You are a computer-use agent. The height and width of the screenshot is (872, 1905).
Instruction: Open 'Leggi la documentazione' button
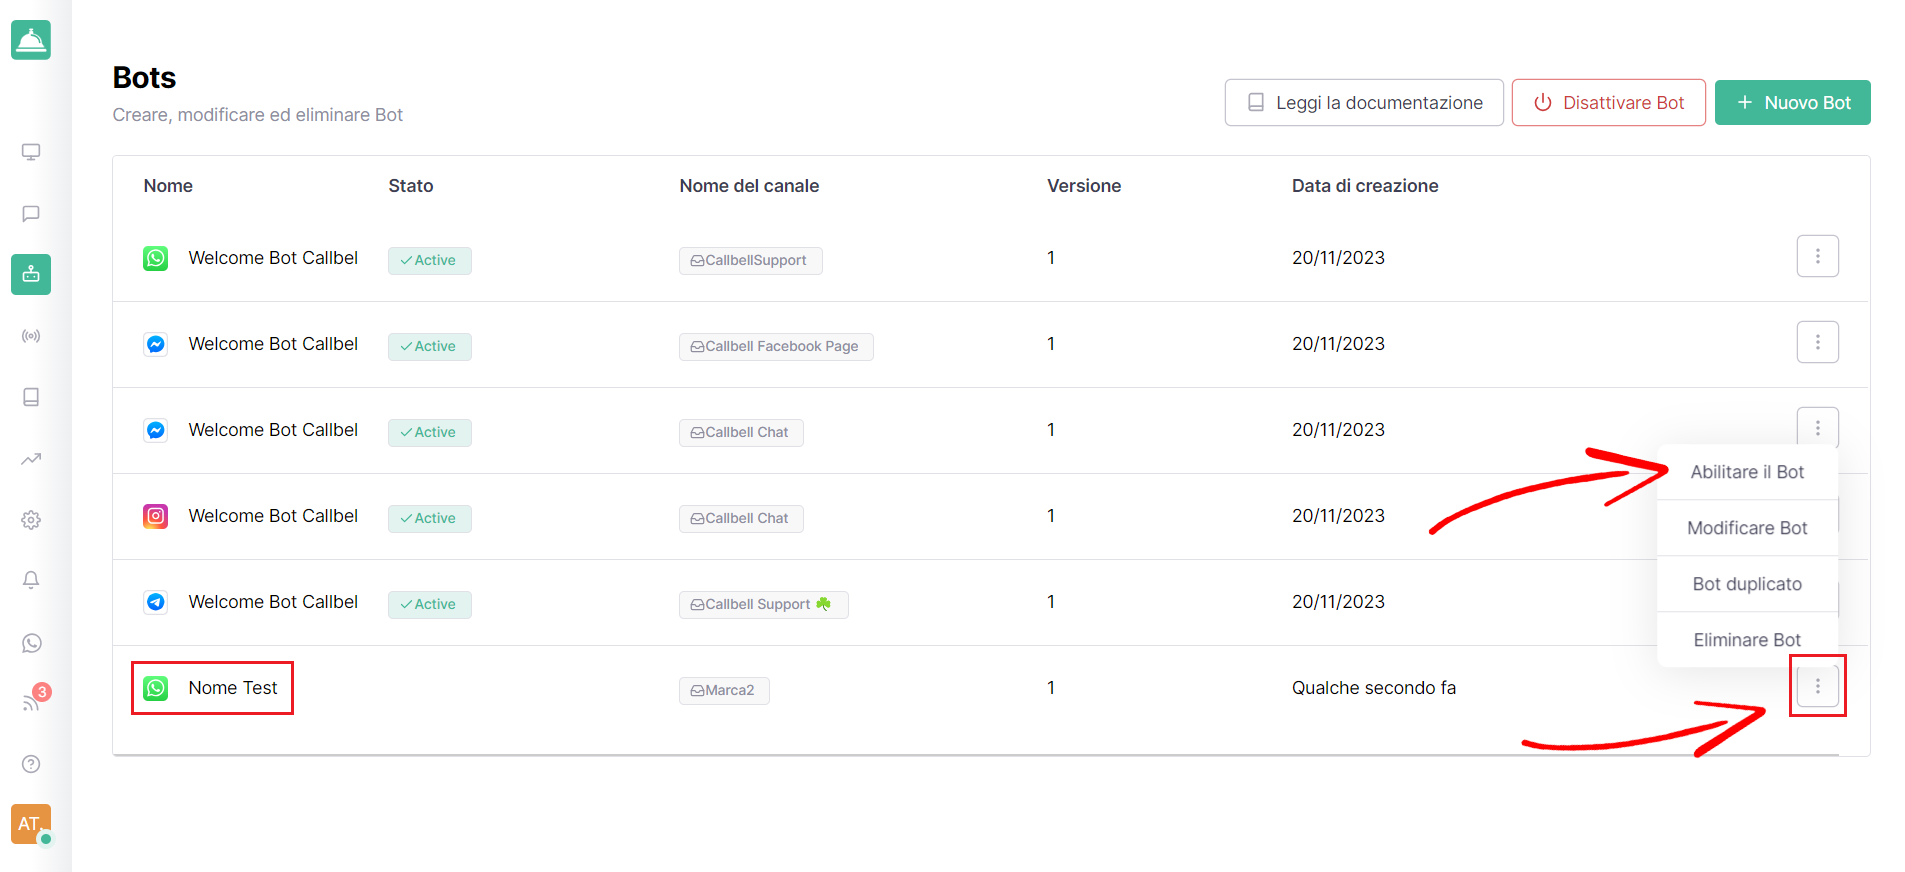point(1364,103)
